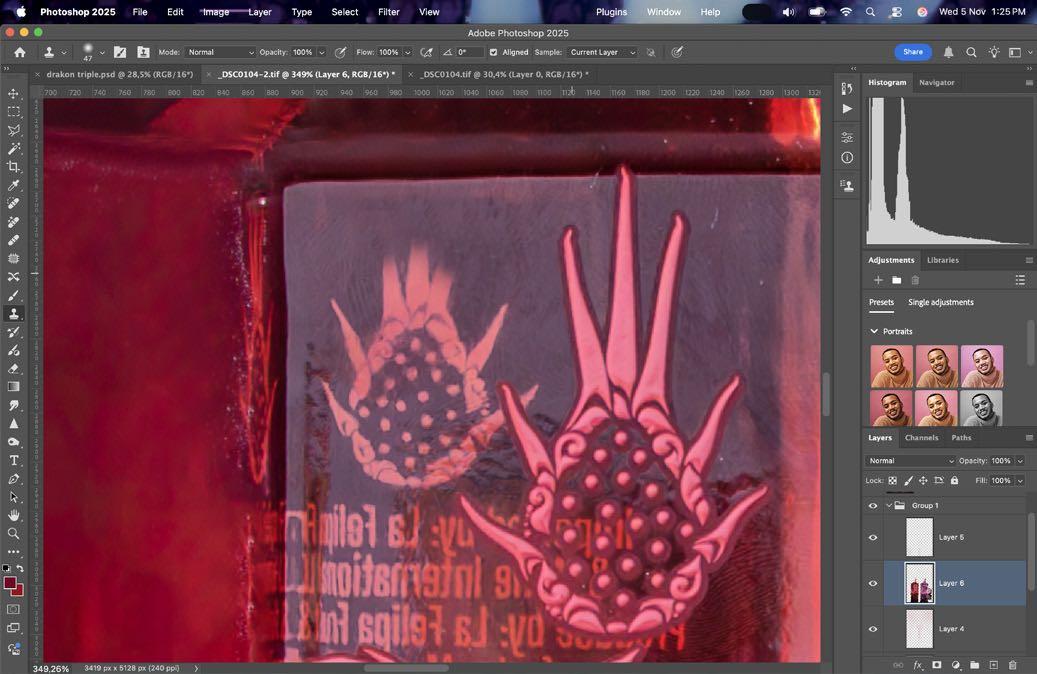Viewport: 1037px width, 674px height.
Task: Create new adjustment layer icon
Action: (x=956, y=665)
